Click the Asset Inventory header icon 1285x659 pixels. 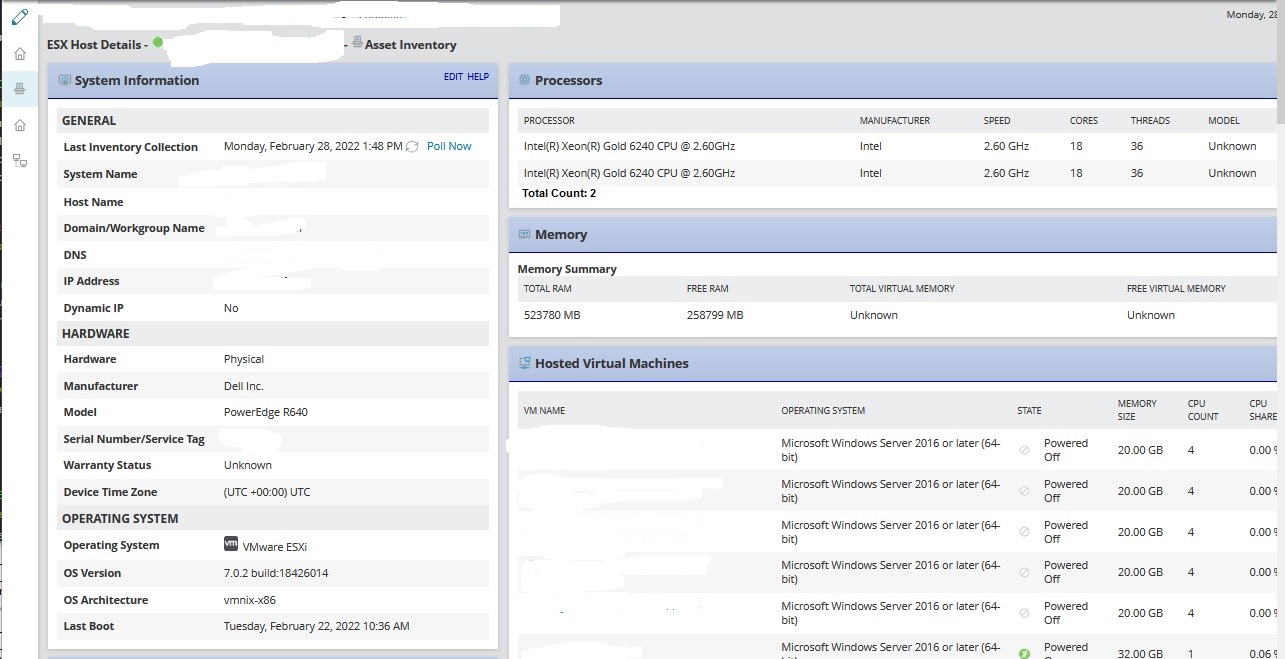click(x=357, y=43)
